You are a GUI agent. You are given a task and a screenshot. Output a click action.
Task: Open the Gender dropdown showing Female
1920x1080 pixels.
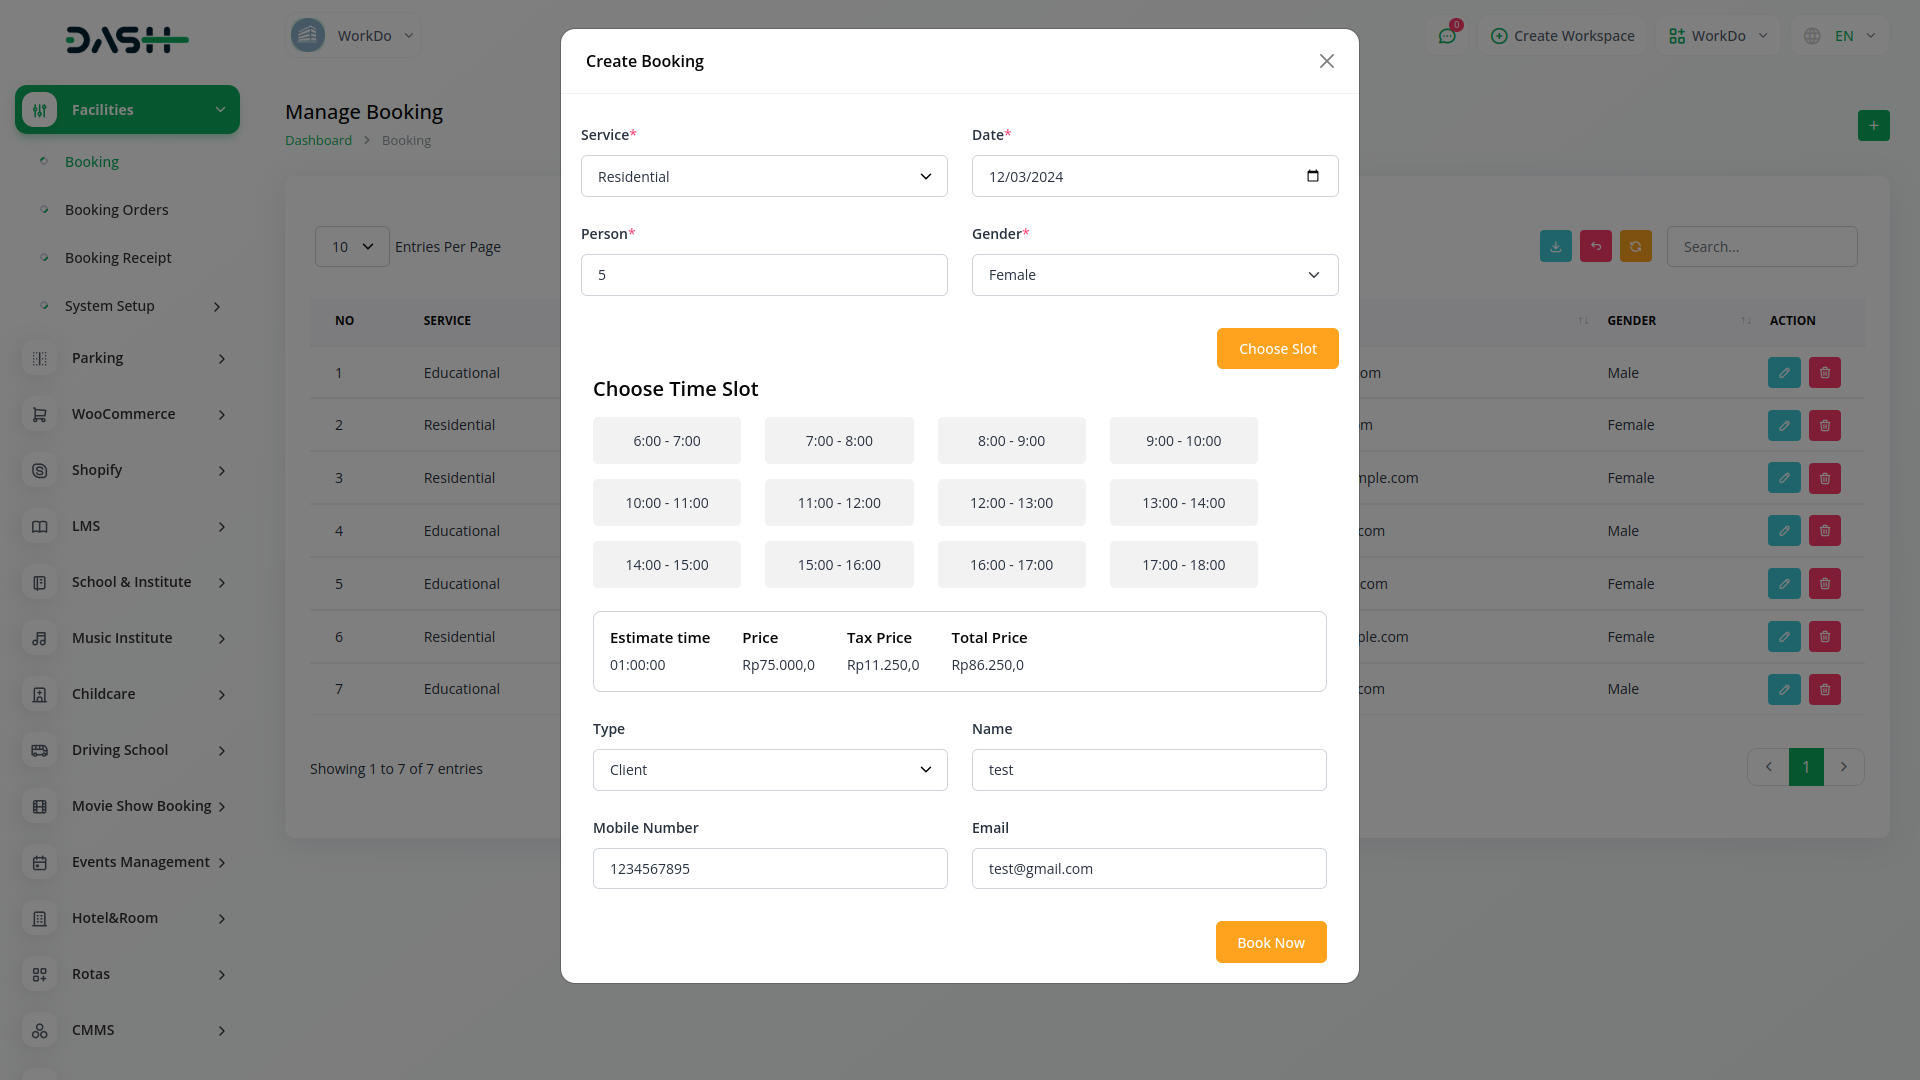1154,275
